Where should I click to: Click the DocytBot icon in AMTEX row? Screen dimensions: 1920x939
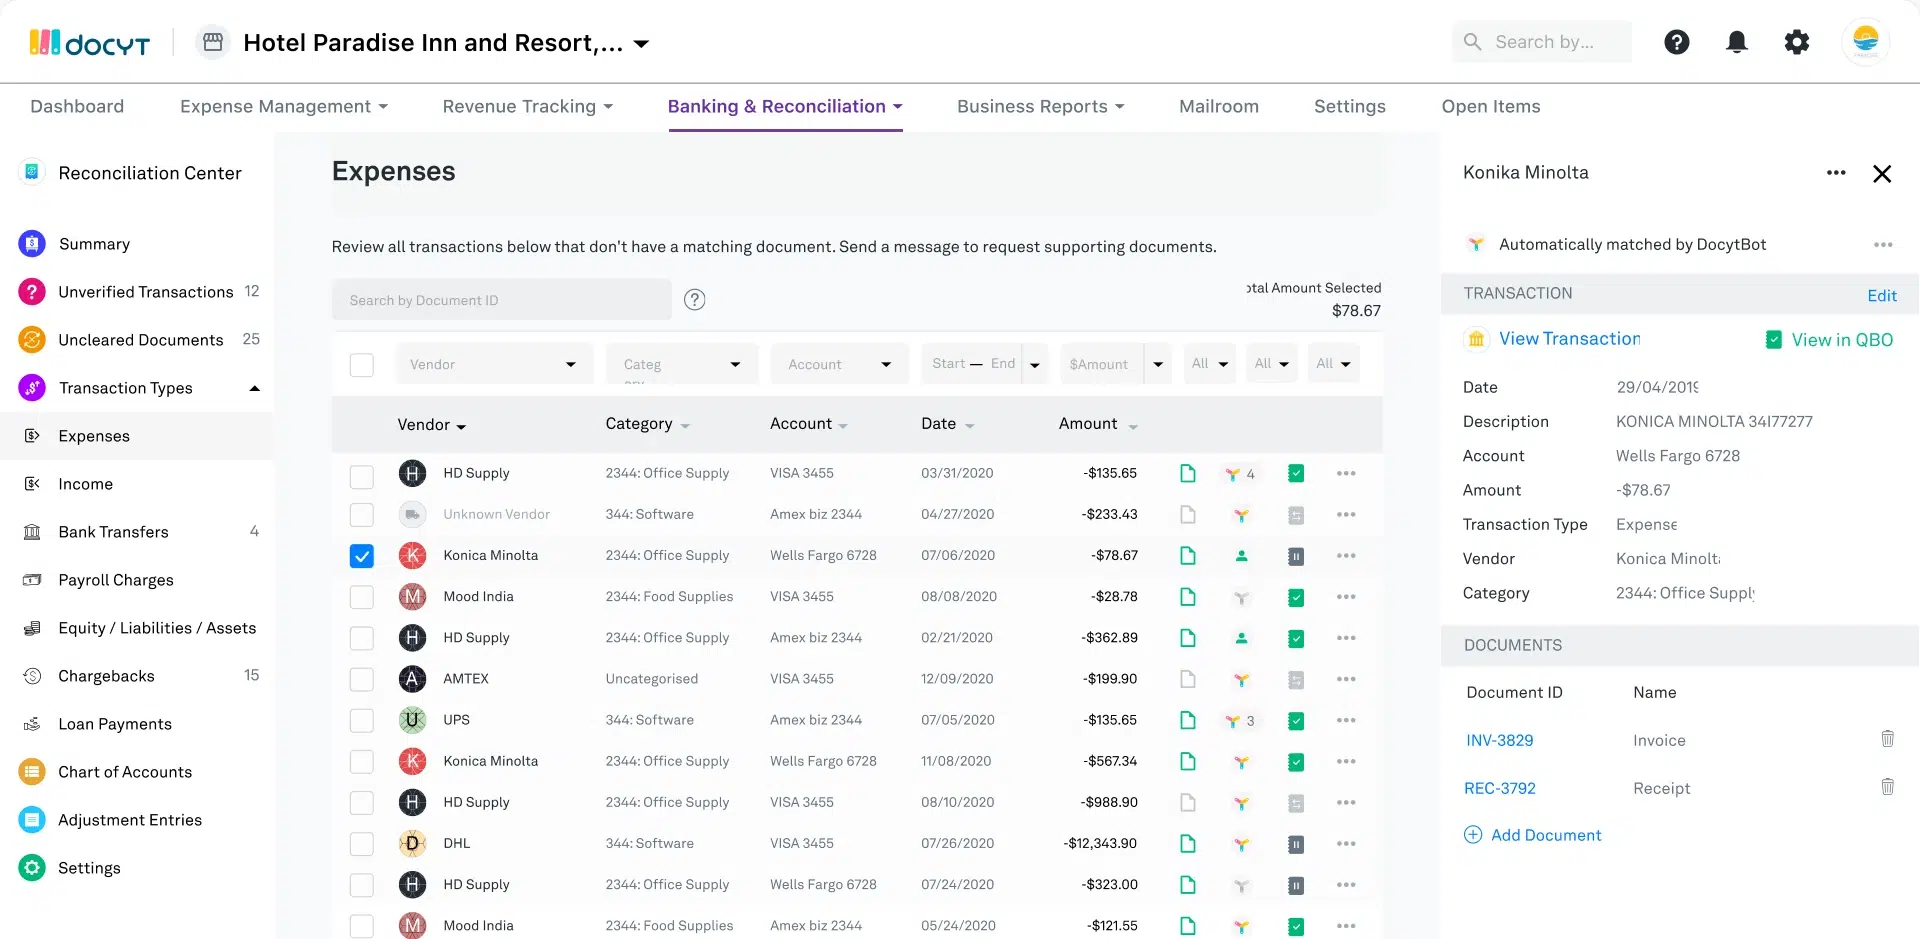tap(1241, 679)
